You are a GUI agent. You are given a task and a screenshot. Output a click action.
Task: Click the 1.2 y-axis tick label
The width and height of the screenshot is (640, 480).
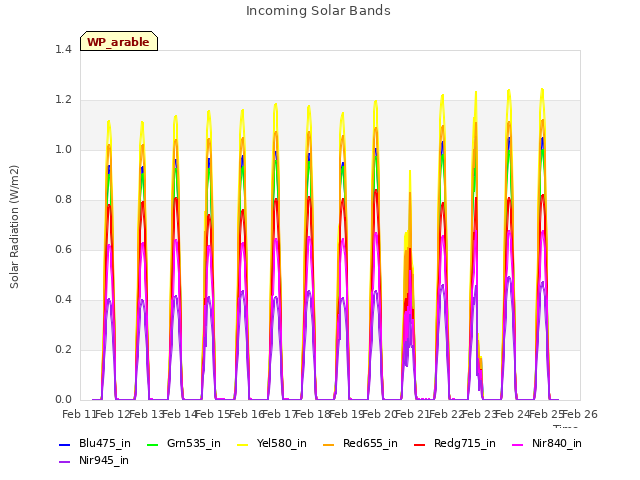tap(63, 100)
